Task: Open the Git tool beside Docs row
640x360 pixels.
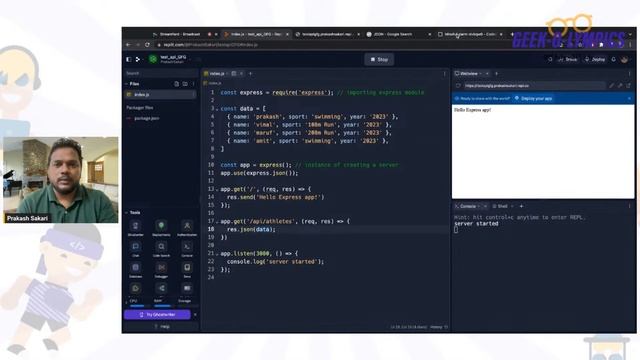Action: pyautogui.click(x=161, y=289)
